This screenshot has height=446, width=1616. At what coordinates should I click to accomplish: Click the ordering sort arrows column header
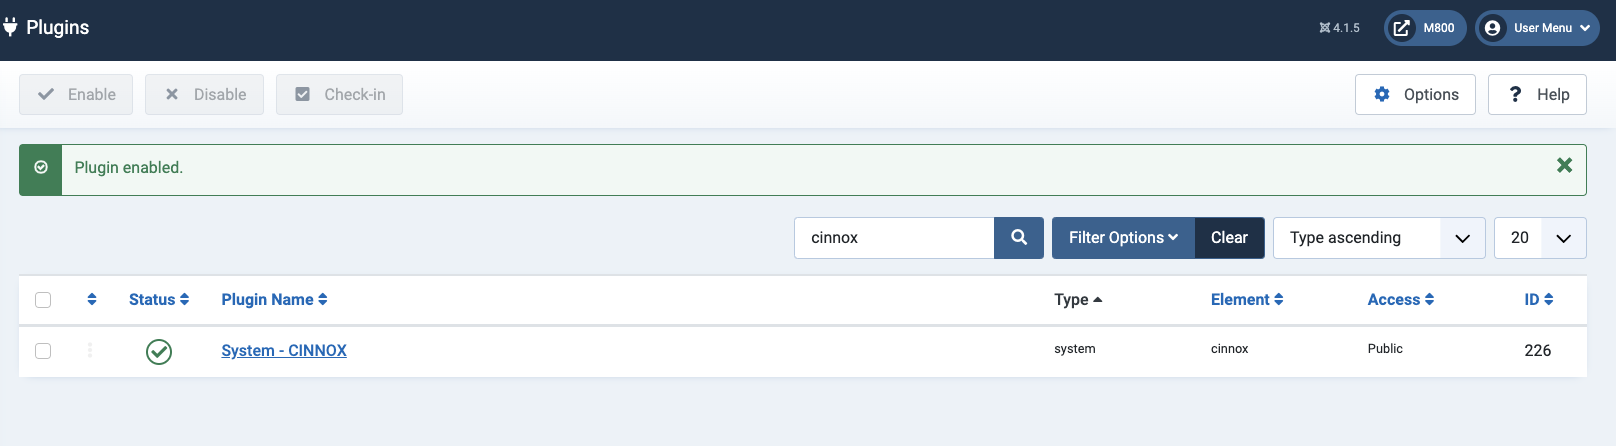click(x=92, y=299)
